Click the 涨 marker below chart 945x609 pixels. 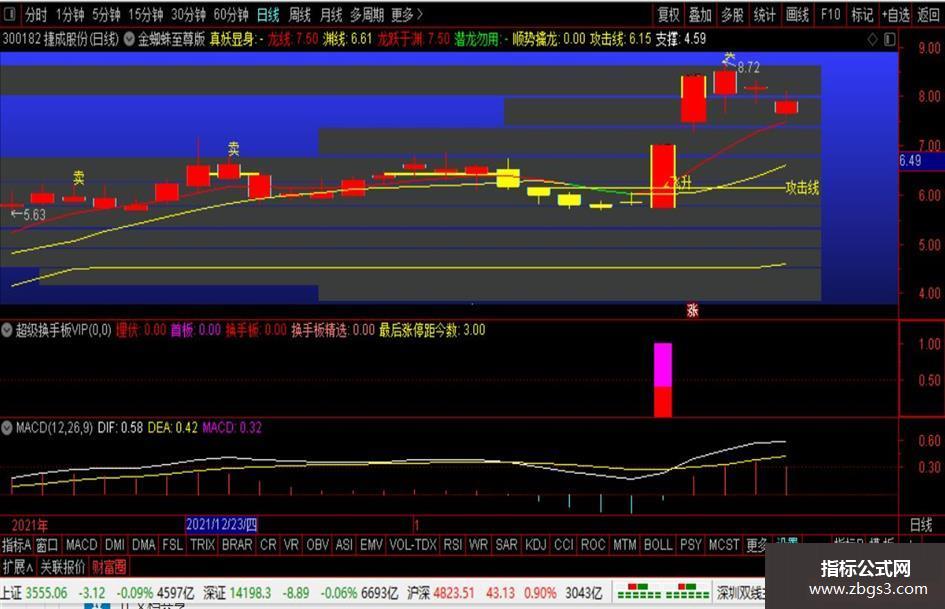692,311
